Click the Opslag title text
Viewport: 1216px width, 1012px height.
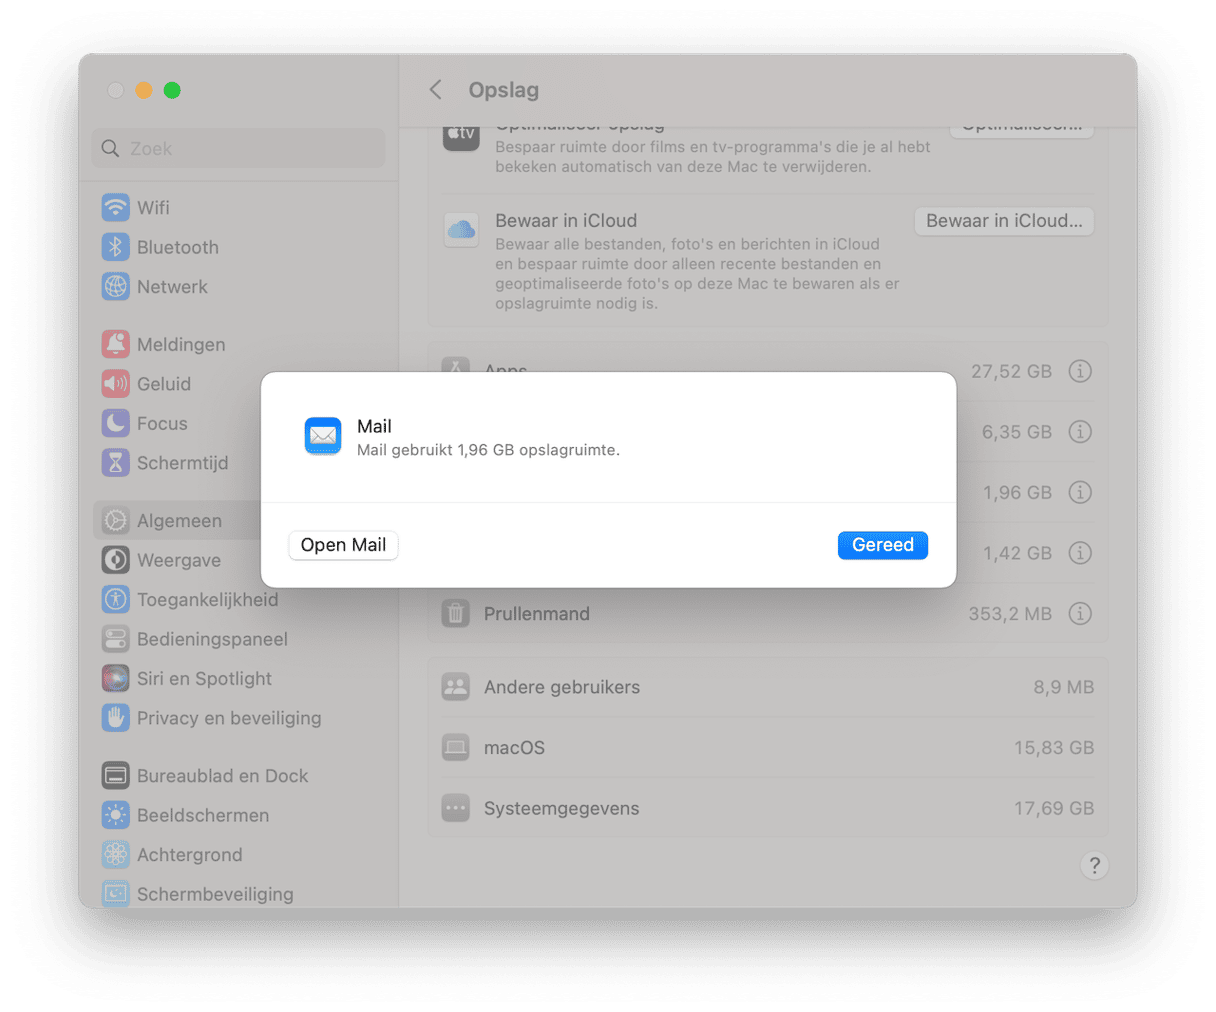(x=504, y=90)
